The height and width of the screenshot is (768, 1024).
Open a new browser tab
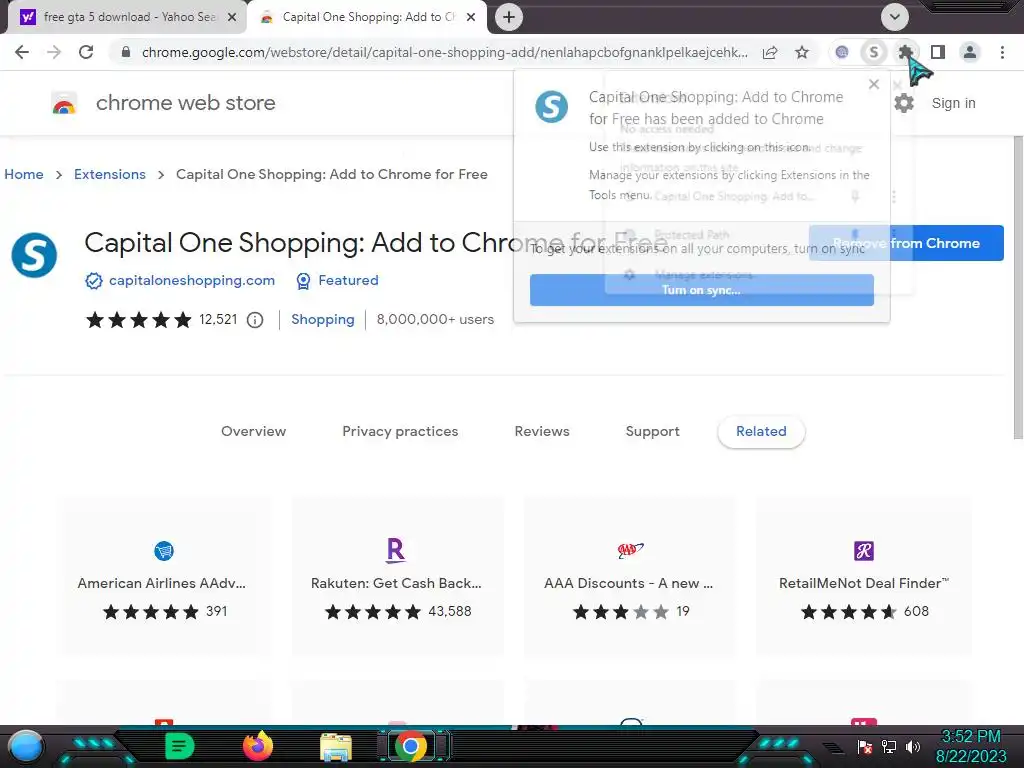[509, 17]
